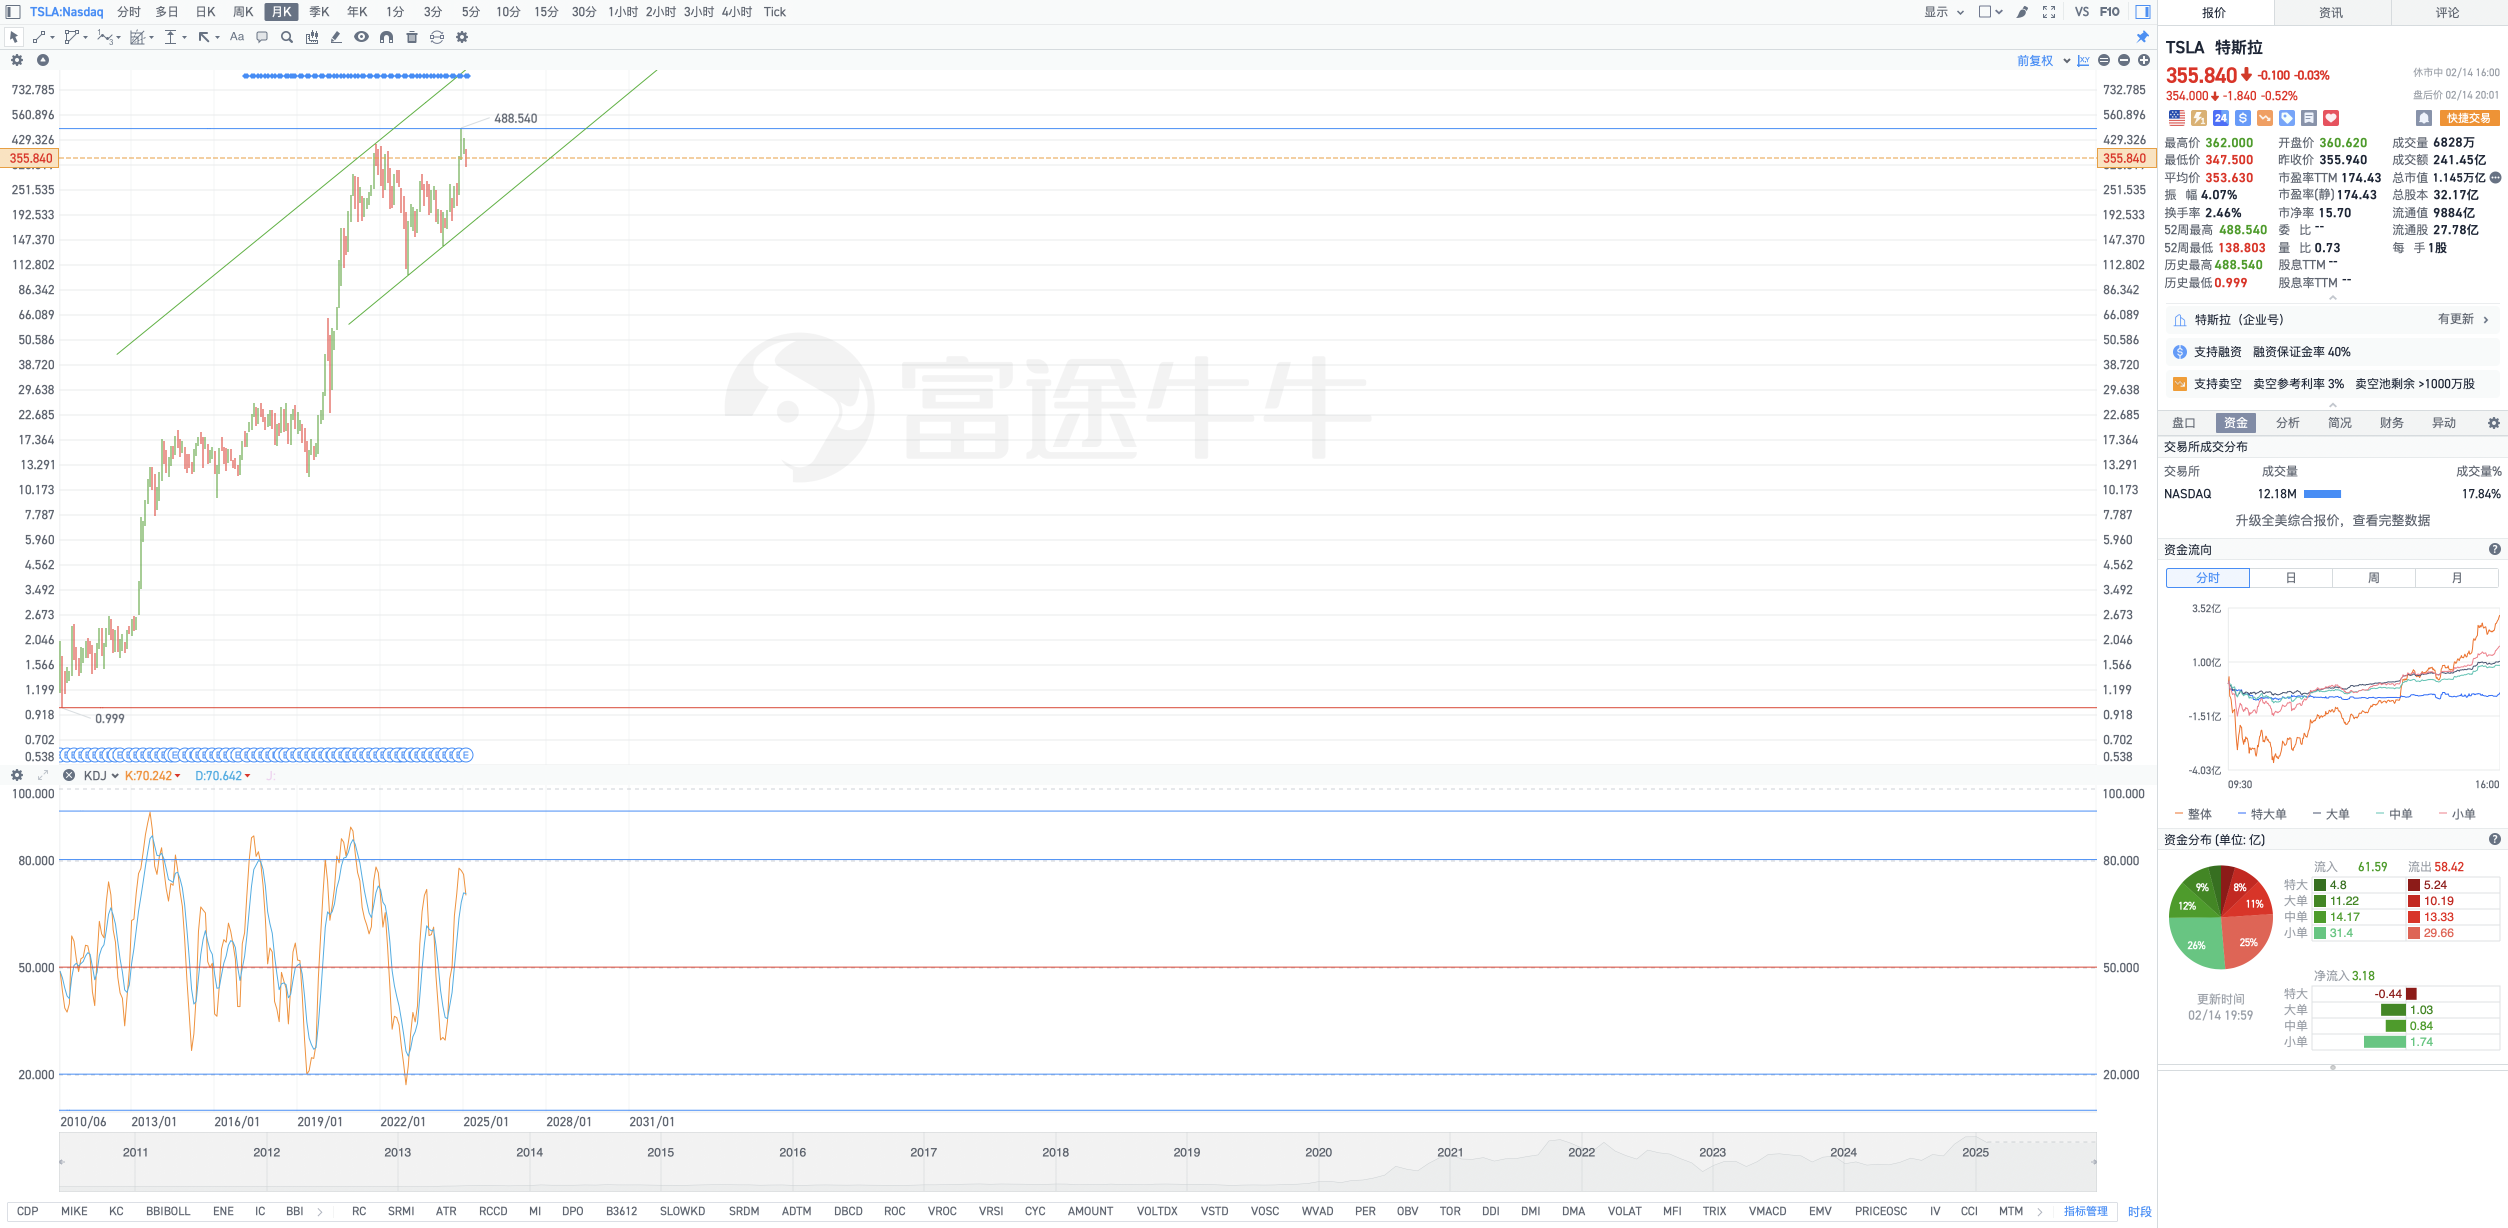Select the wave 1-3 pattern tool

click(x=104, y=37)
